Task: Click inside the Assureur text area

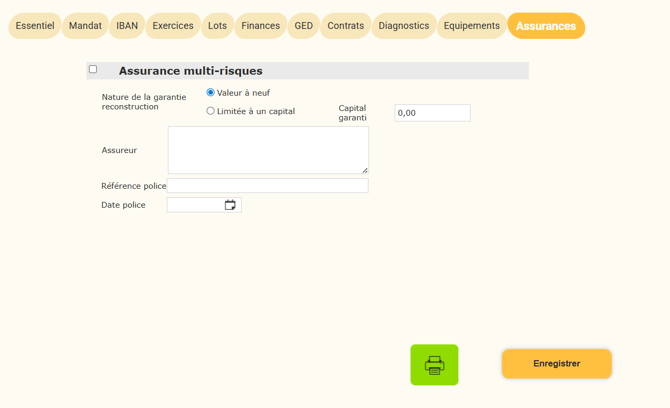Action: [x=268, y=150]
